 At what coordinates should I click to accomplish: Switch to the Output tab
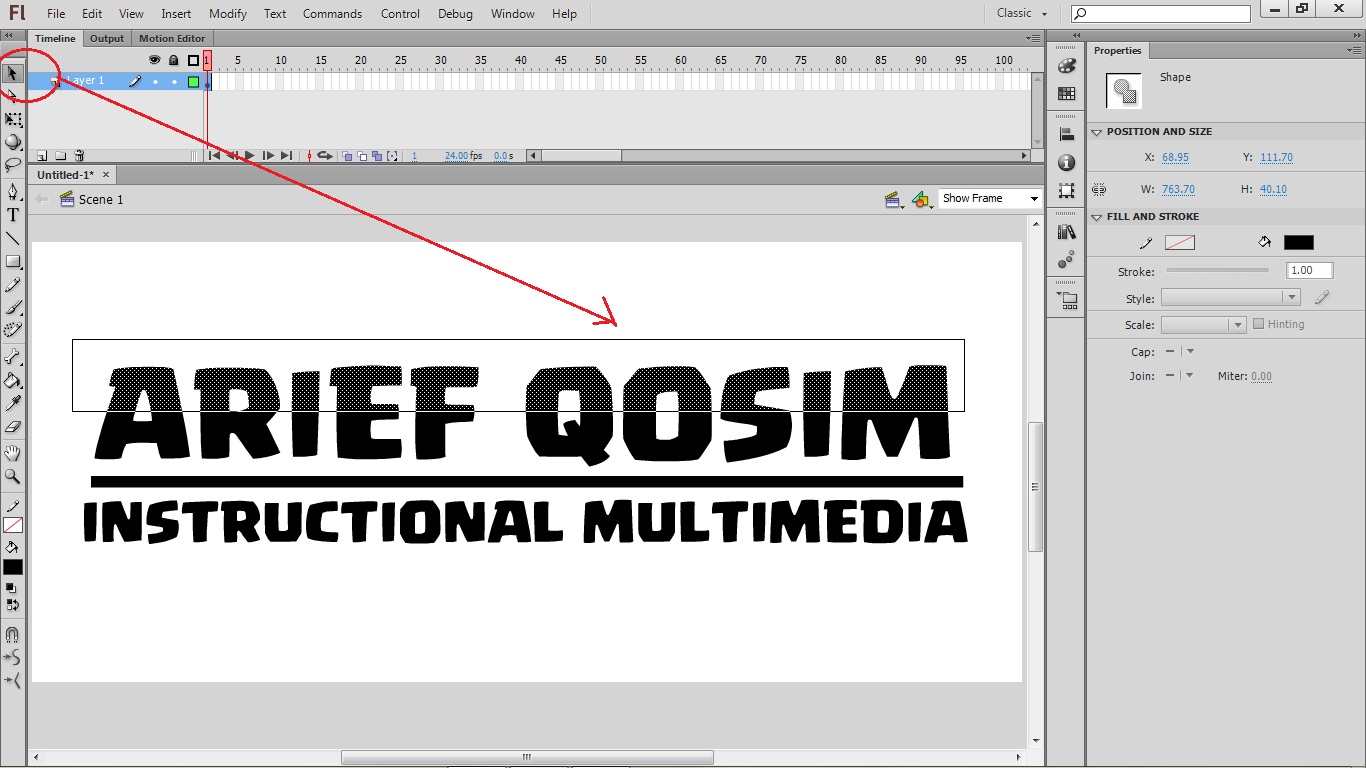pos(107,39)
